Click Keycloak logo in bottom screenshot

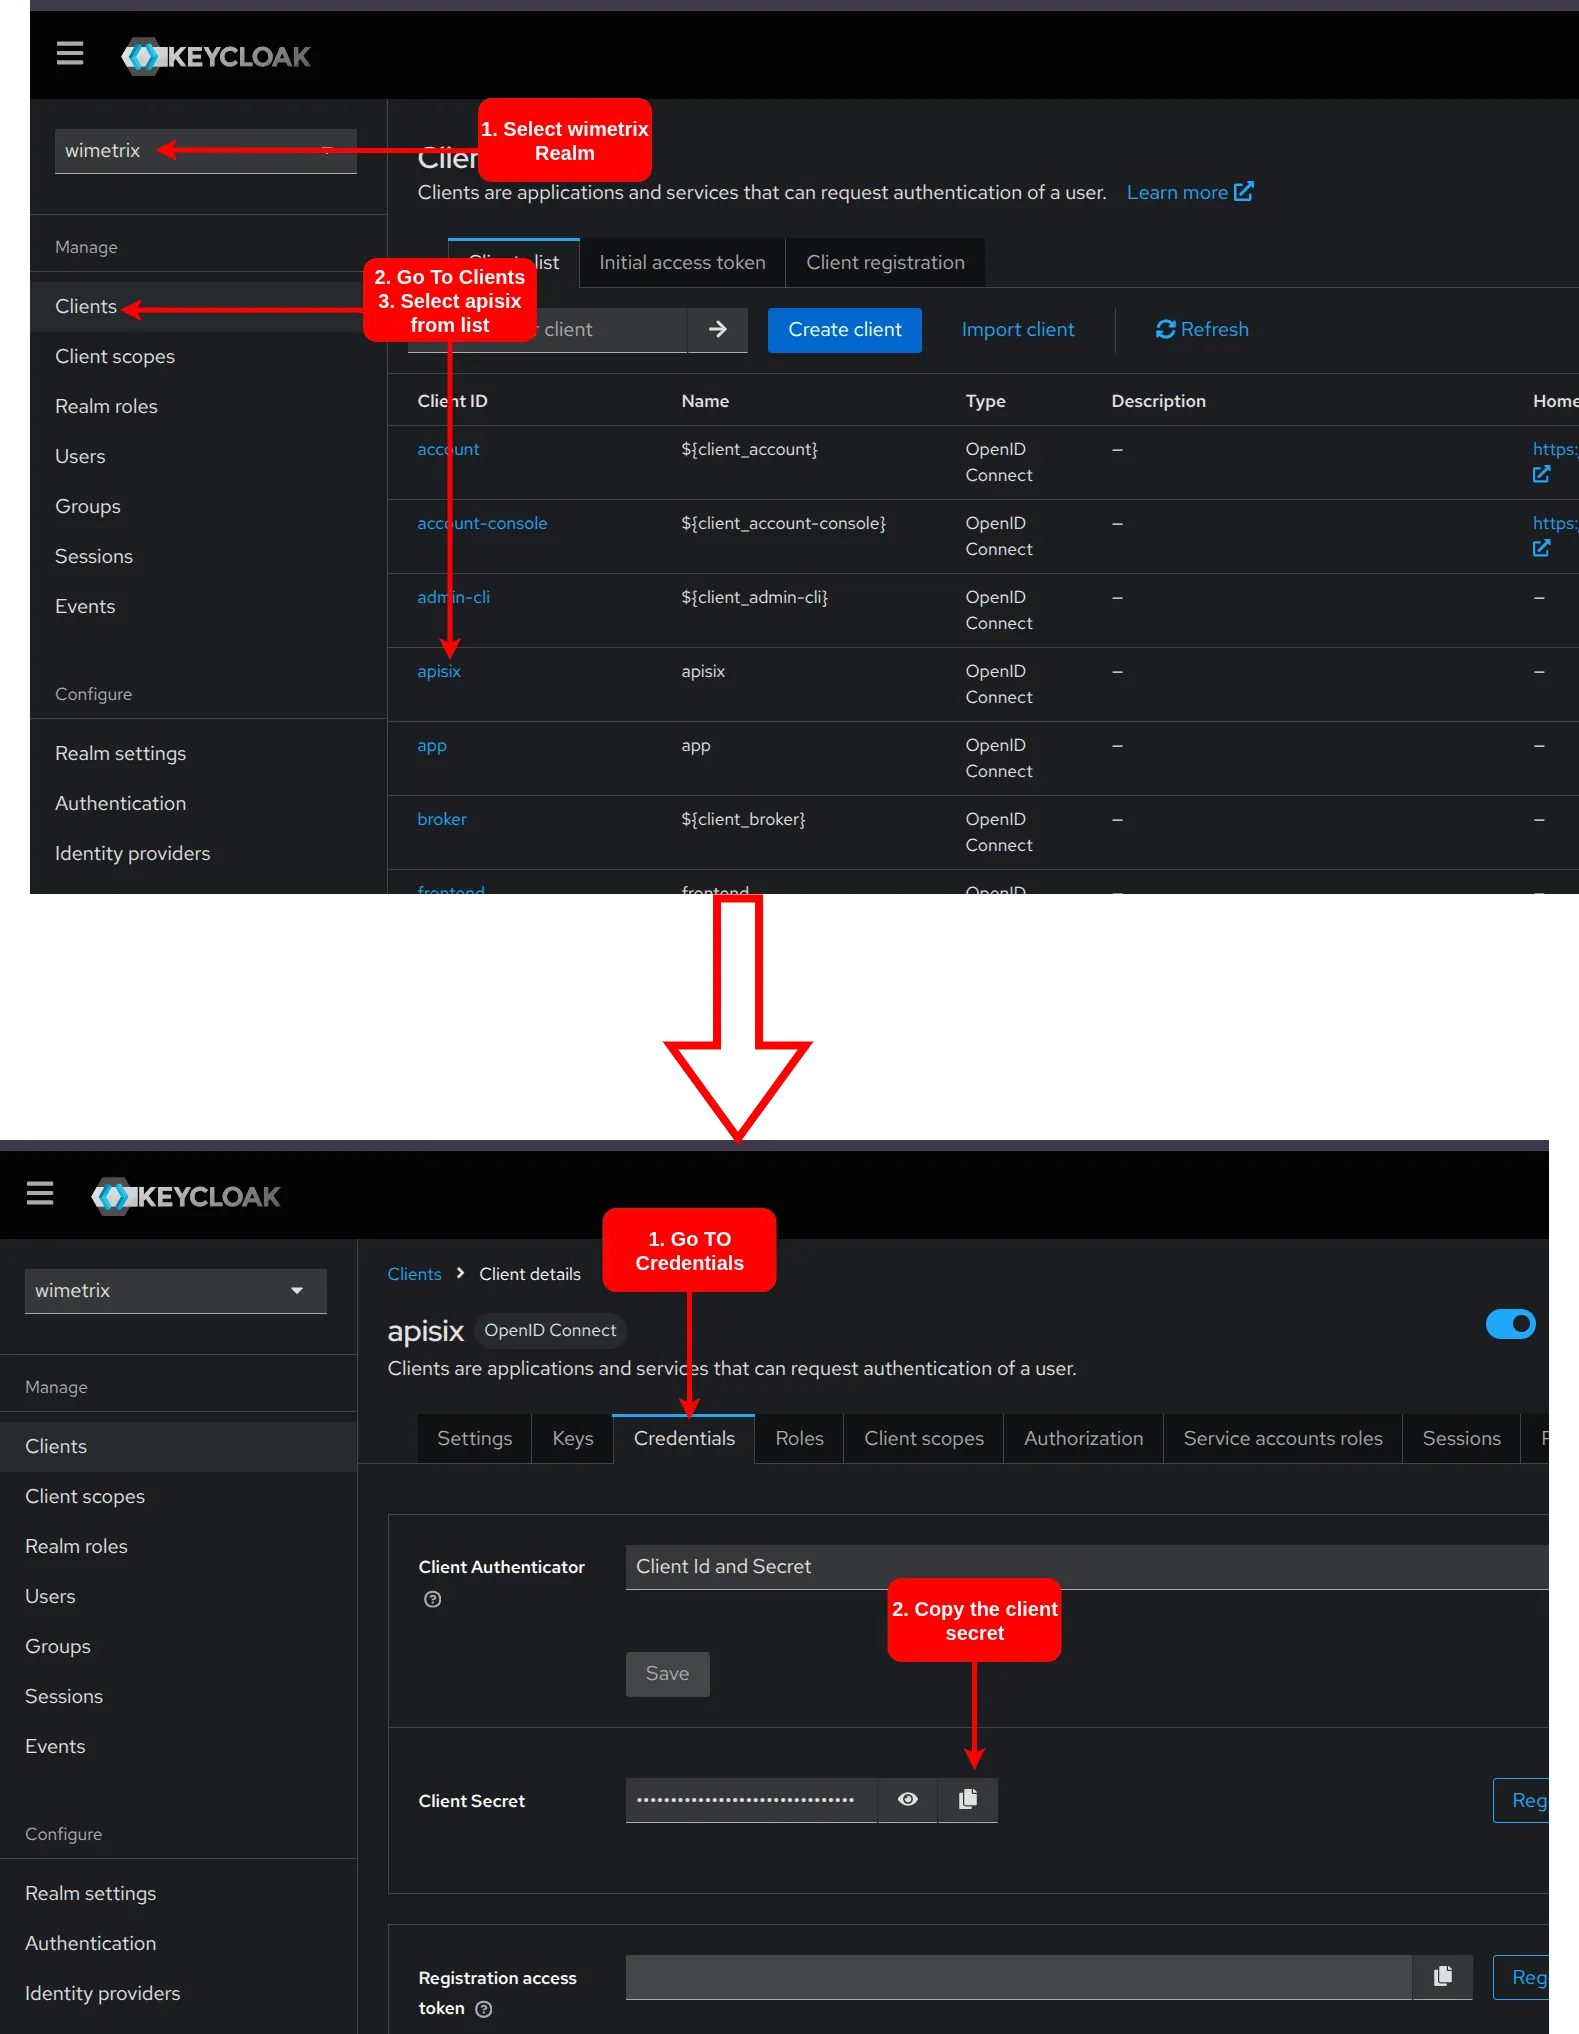pyautogui.click(x=186, y=1196)
